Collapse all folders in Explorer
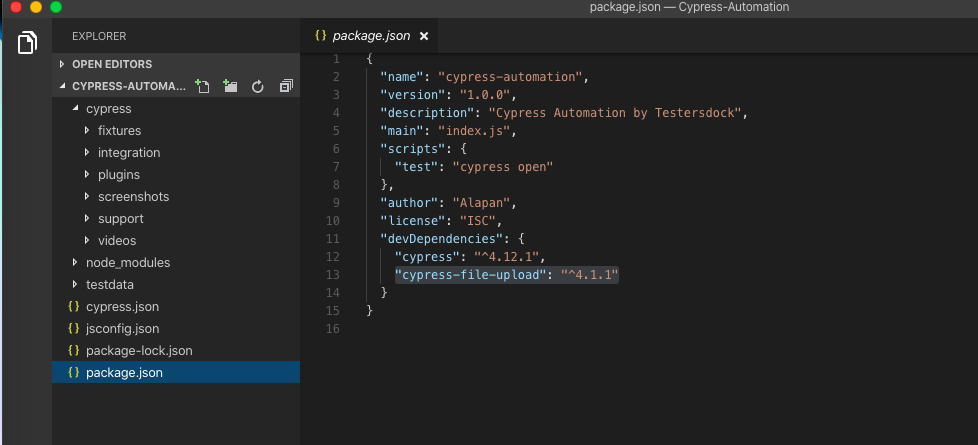This screenshot has height=445, width=978. coord(286,86)
